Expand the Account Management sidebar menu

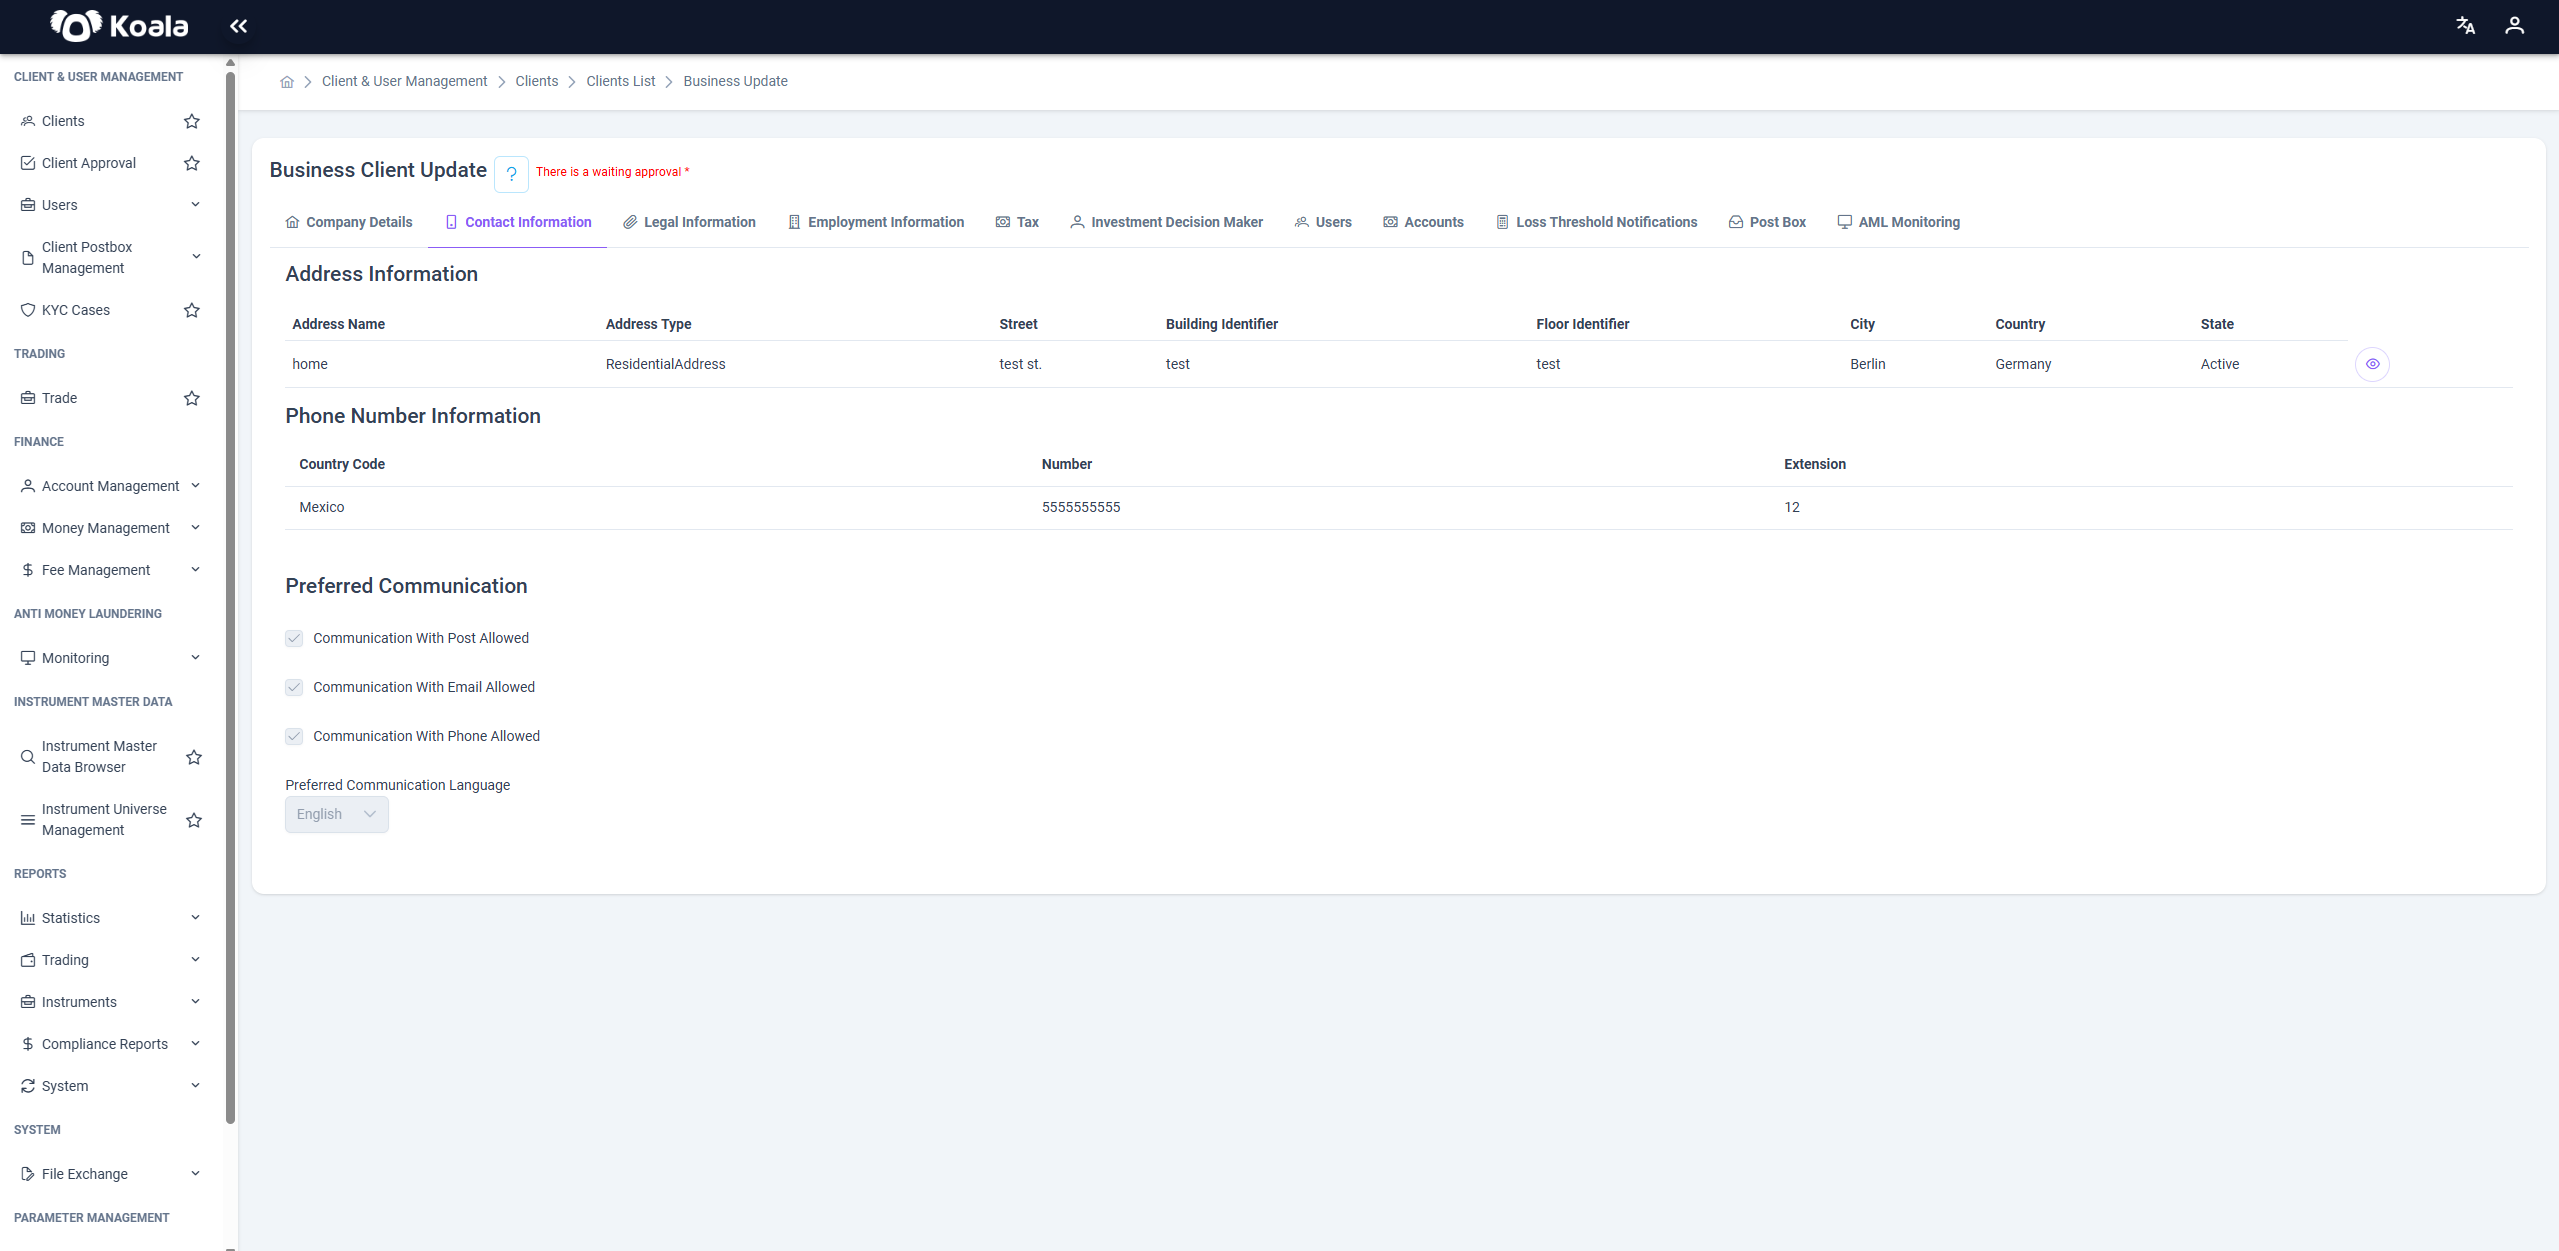111,486
